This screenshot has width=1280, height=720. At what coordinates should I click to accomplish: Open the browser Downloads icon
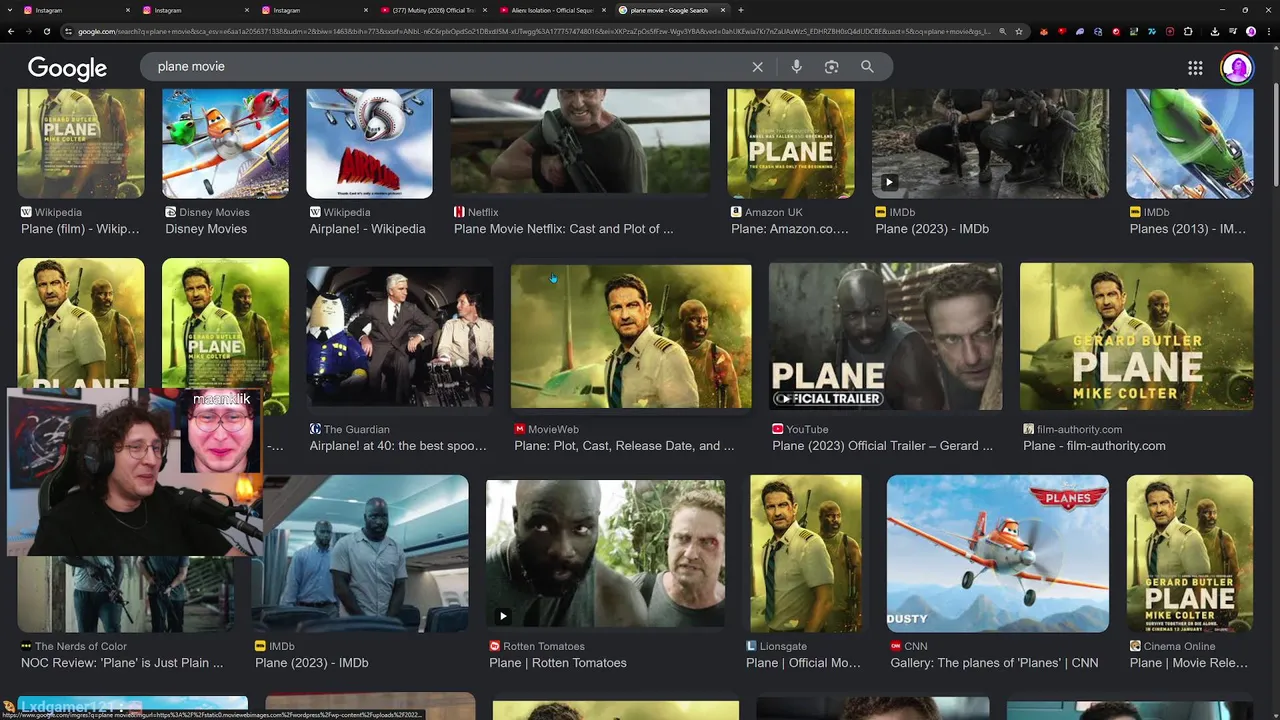coord(1214,31)
